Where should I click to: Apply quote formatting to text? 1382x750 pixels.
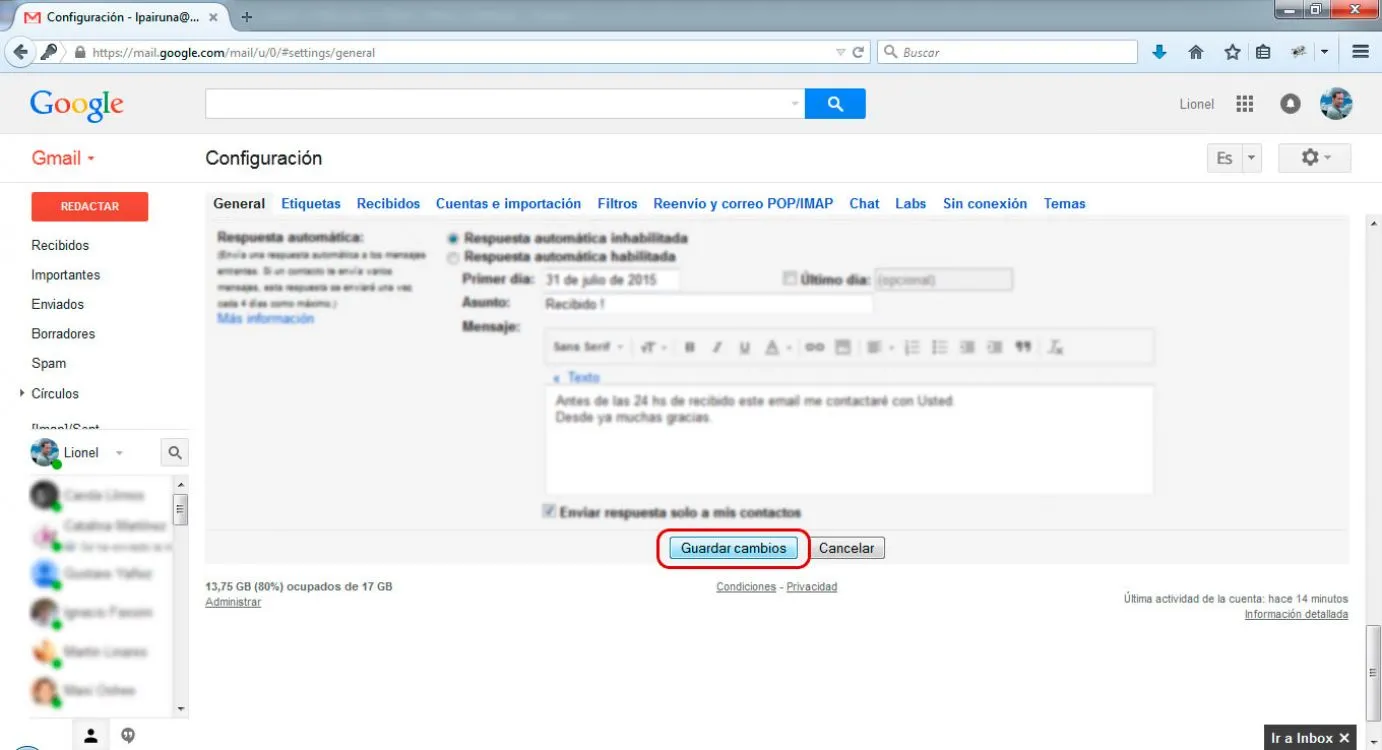[x=1022, y=347]
